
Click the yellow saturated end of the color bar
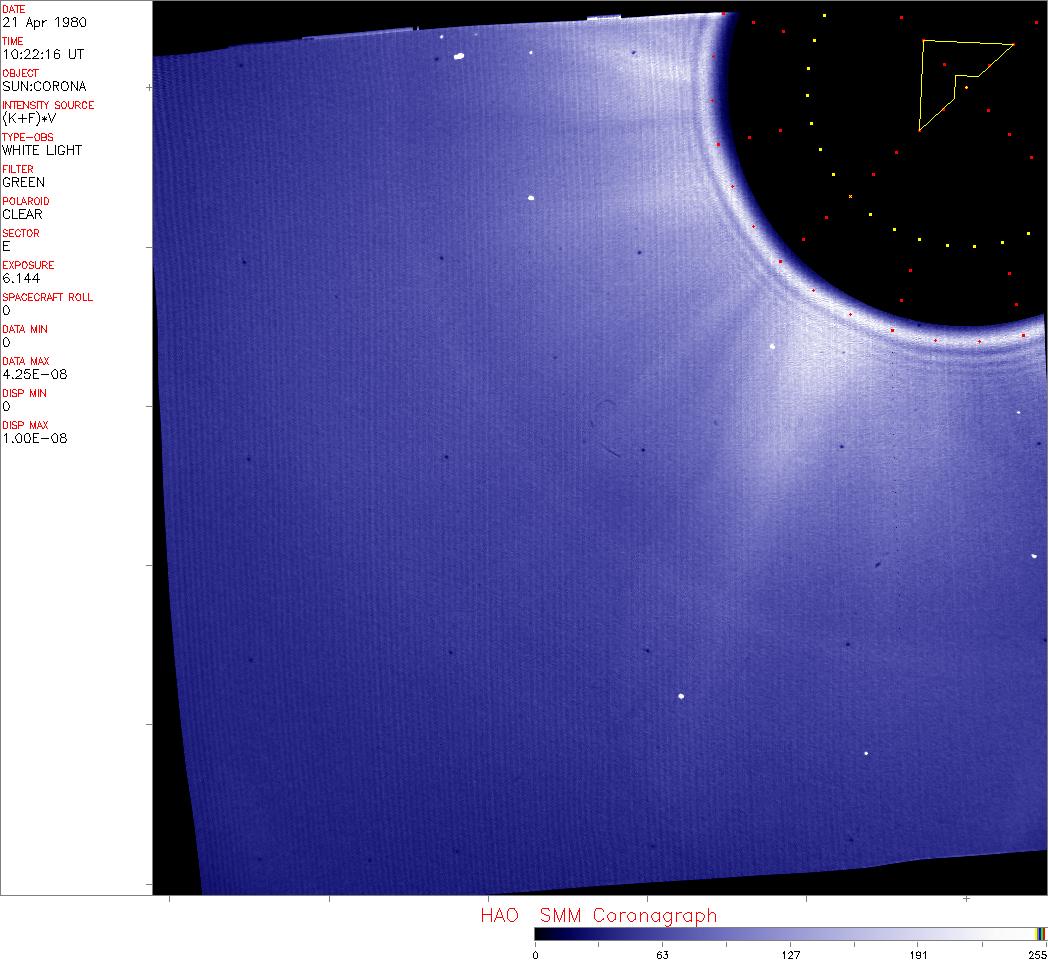pos(1038,933)
